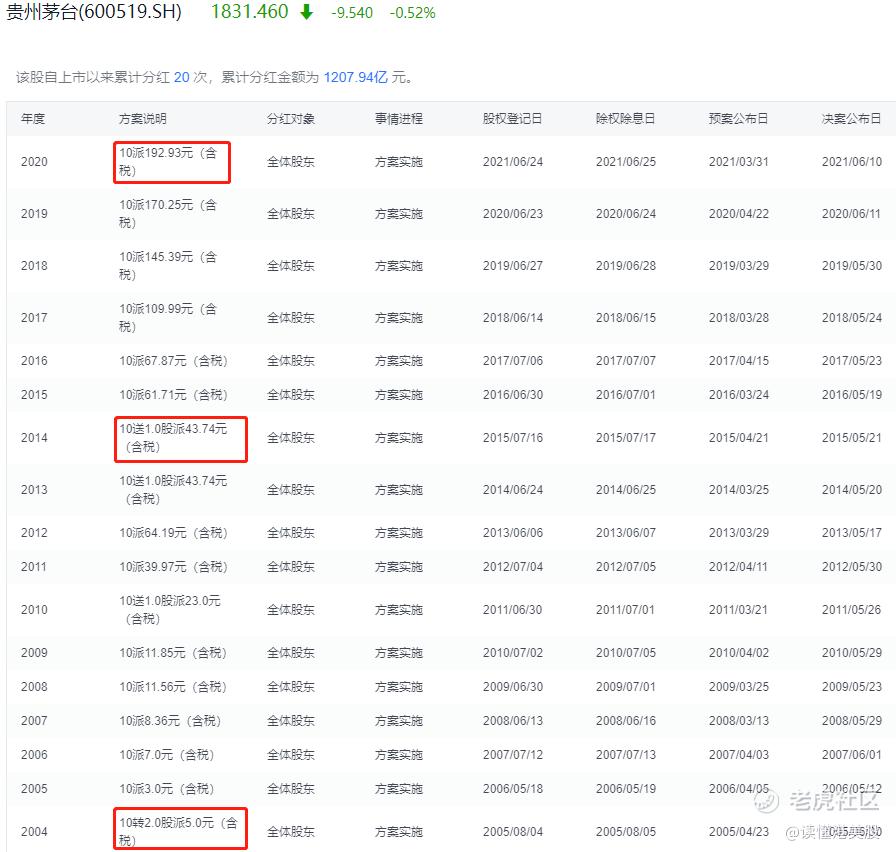The width and height of the screenshot is (896, 852).
Task: Click registration date 2021/06/24
Action: point(513,162)
